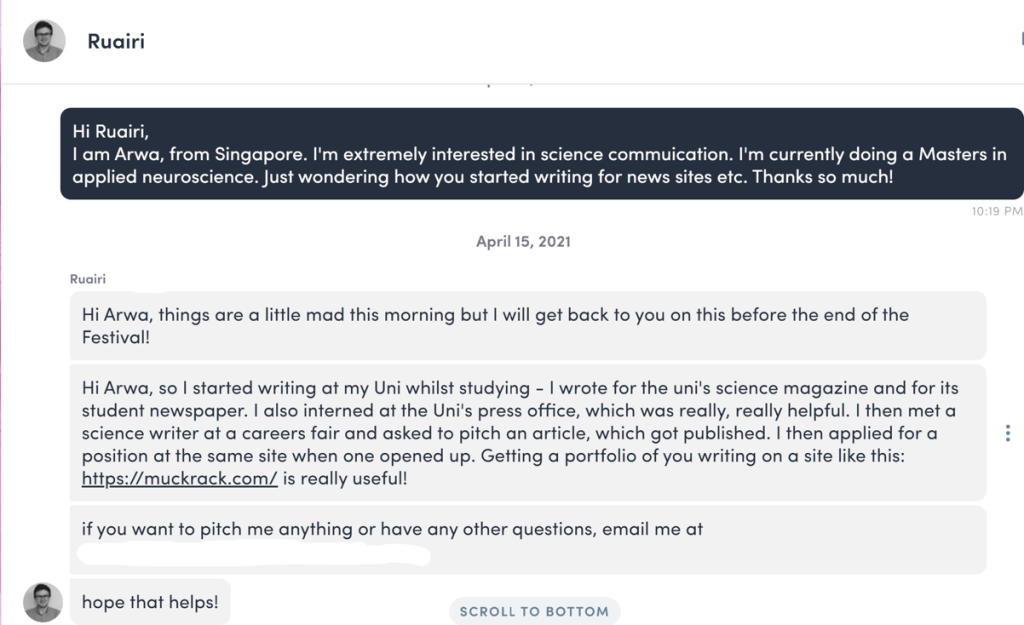Click the small Ruairi sender label above replies
The width and height of the screenshot is (1024, 625).
click(x=87, y=278)
